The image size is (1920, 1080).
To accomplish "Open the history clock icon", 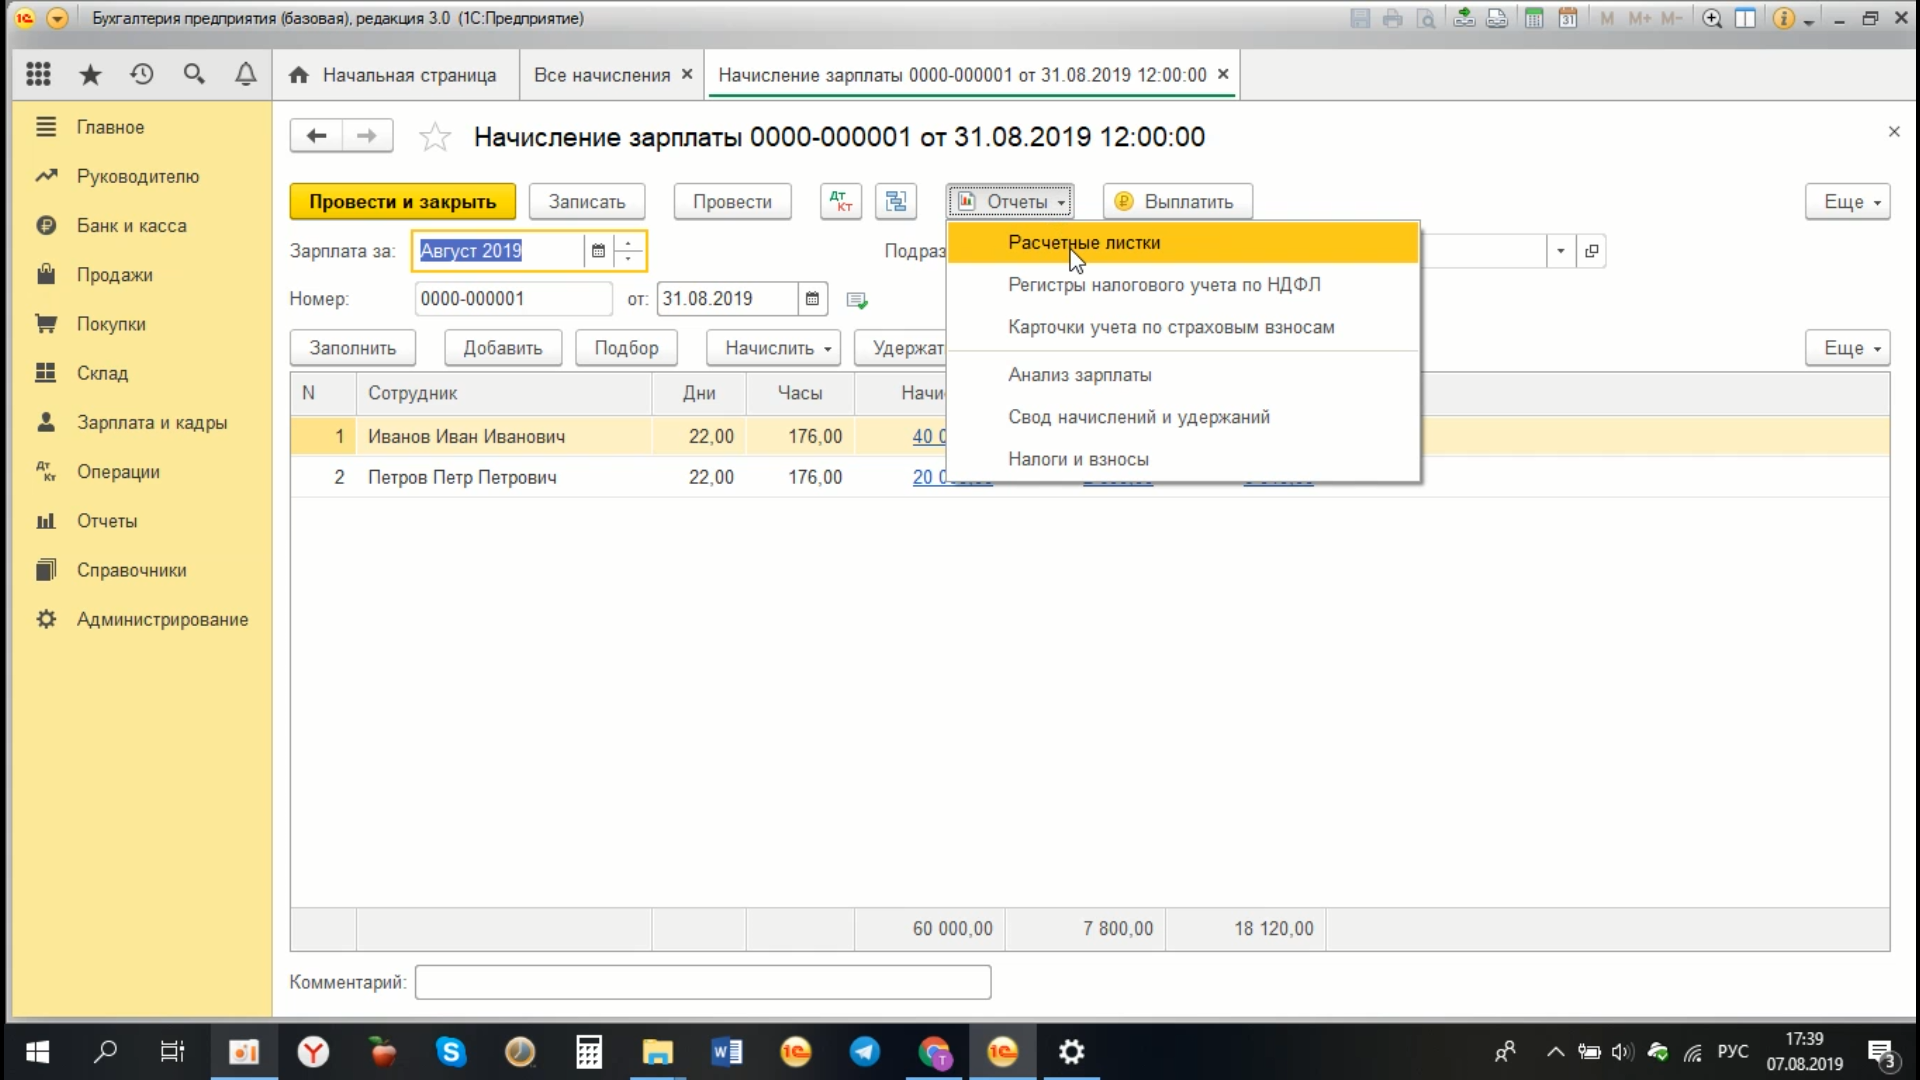I will pyautogui.click(x=142, y=74).
